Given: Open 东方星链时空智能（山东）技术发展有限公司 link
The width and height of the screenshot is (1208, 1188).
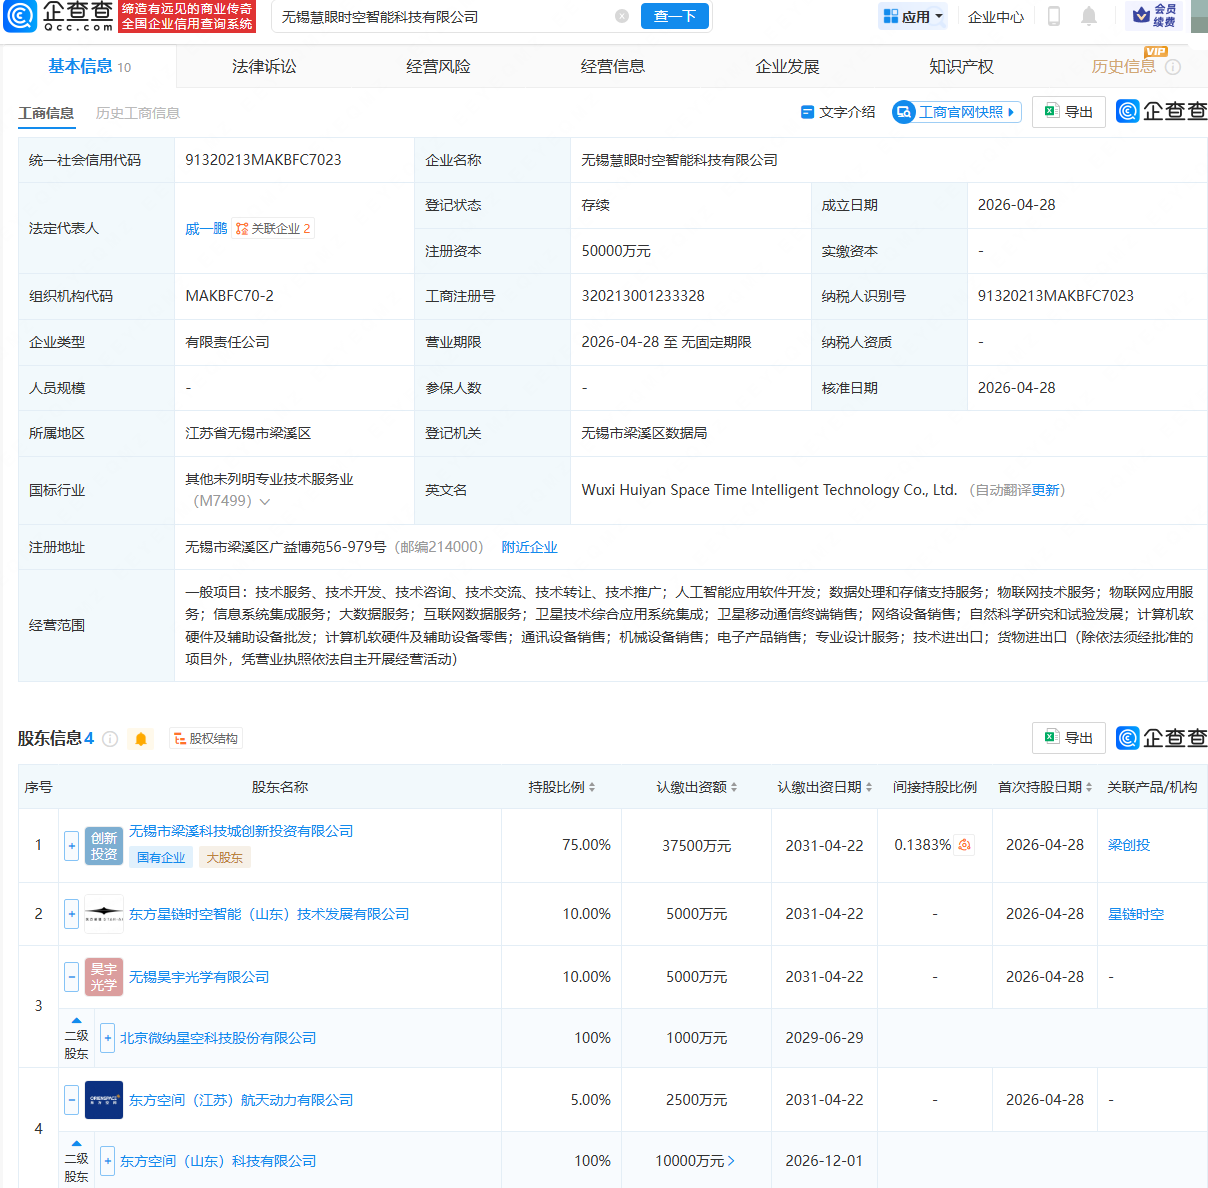Looking at the screenshot, I should click(x=269, y=914).
